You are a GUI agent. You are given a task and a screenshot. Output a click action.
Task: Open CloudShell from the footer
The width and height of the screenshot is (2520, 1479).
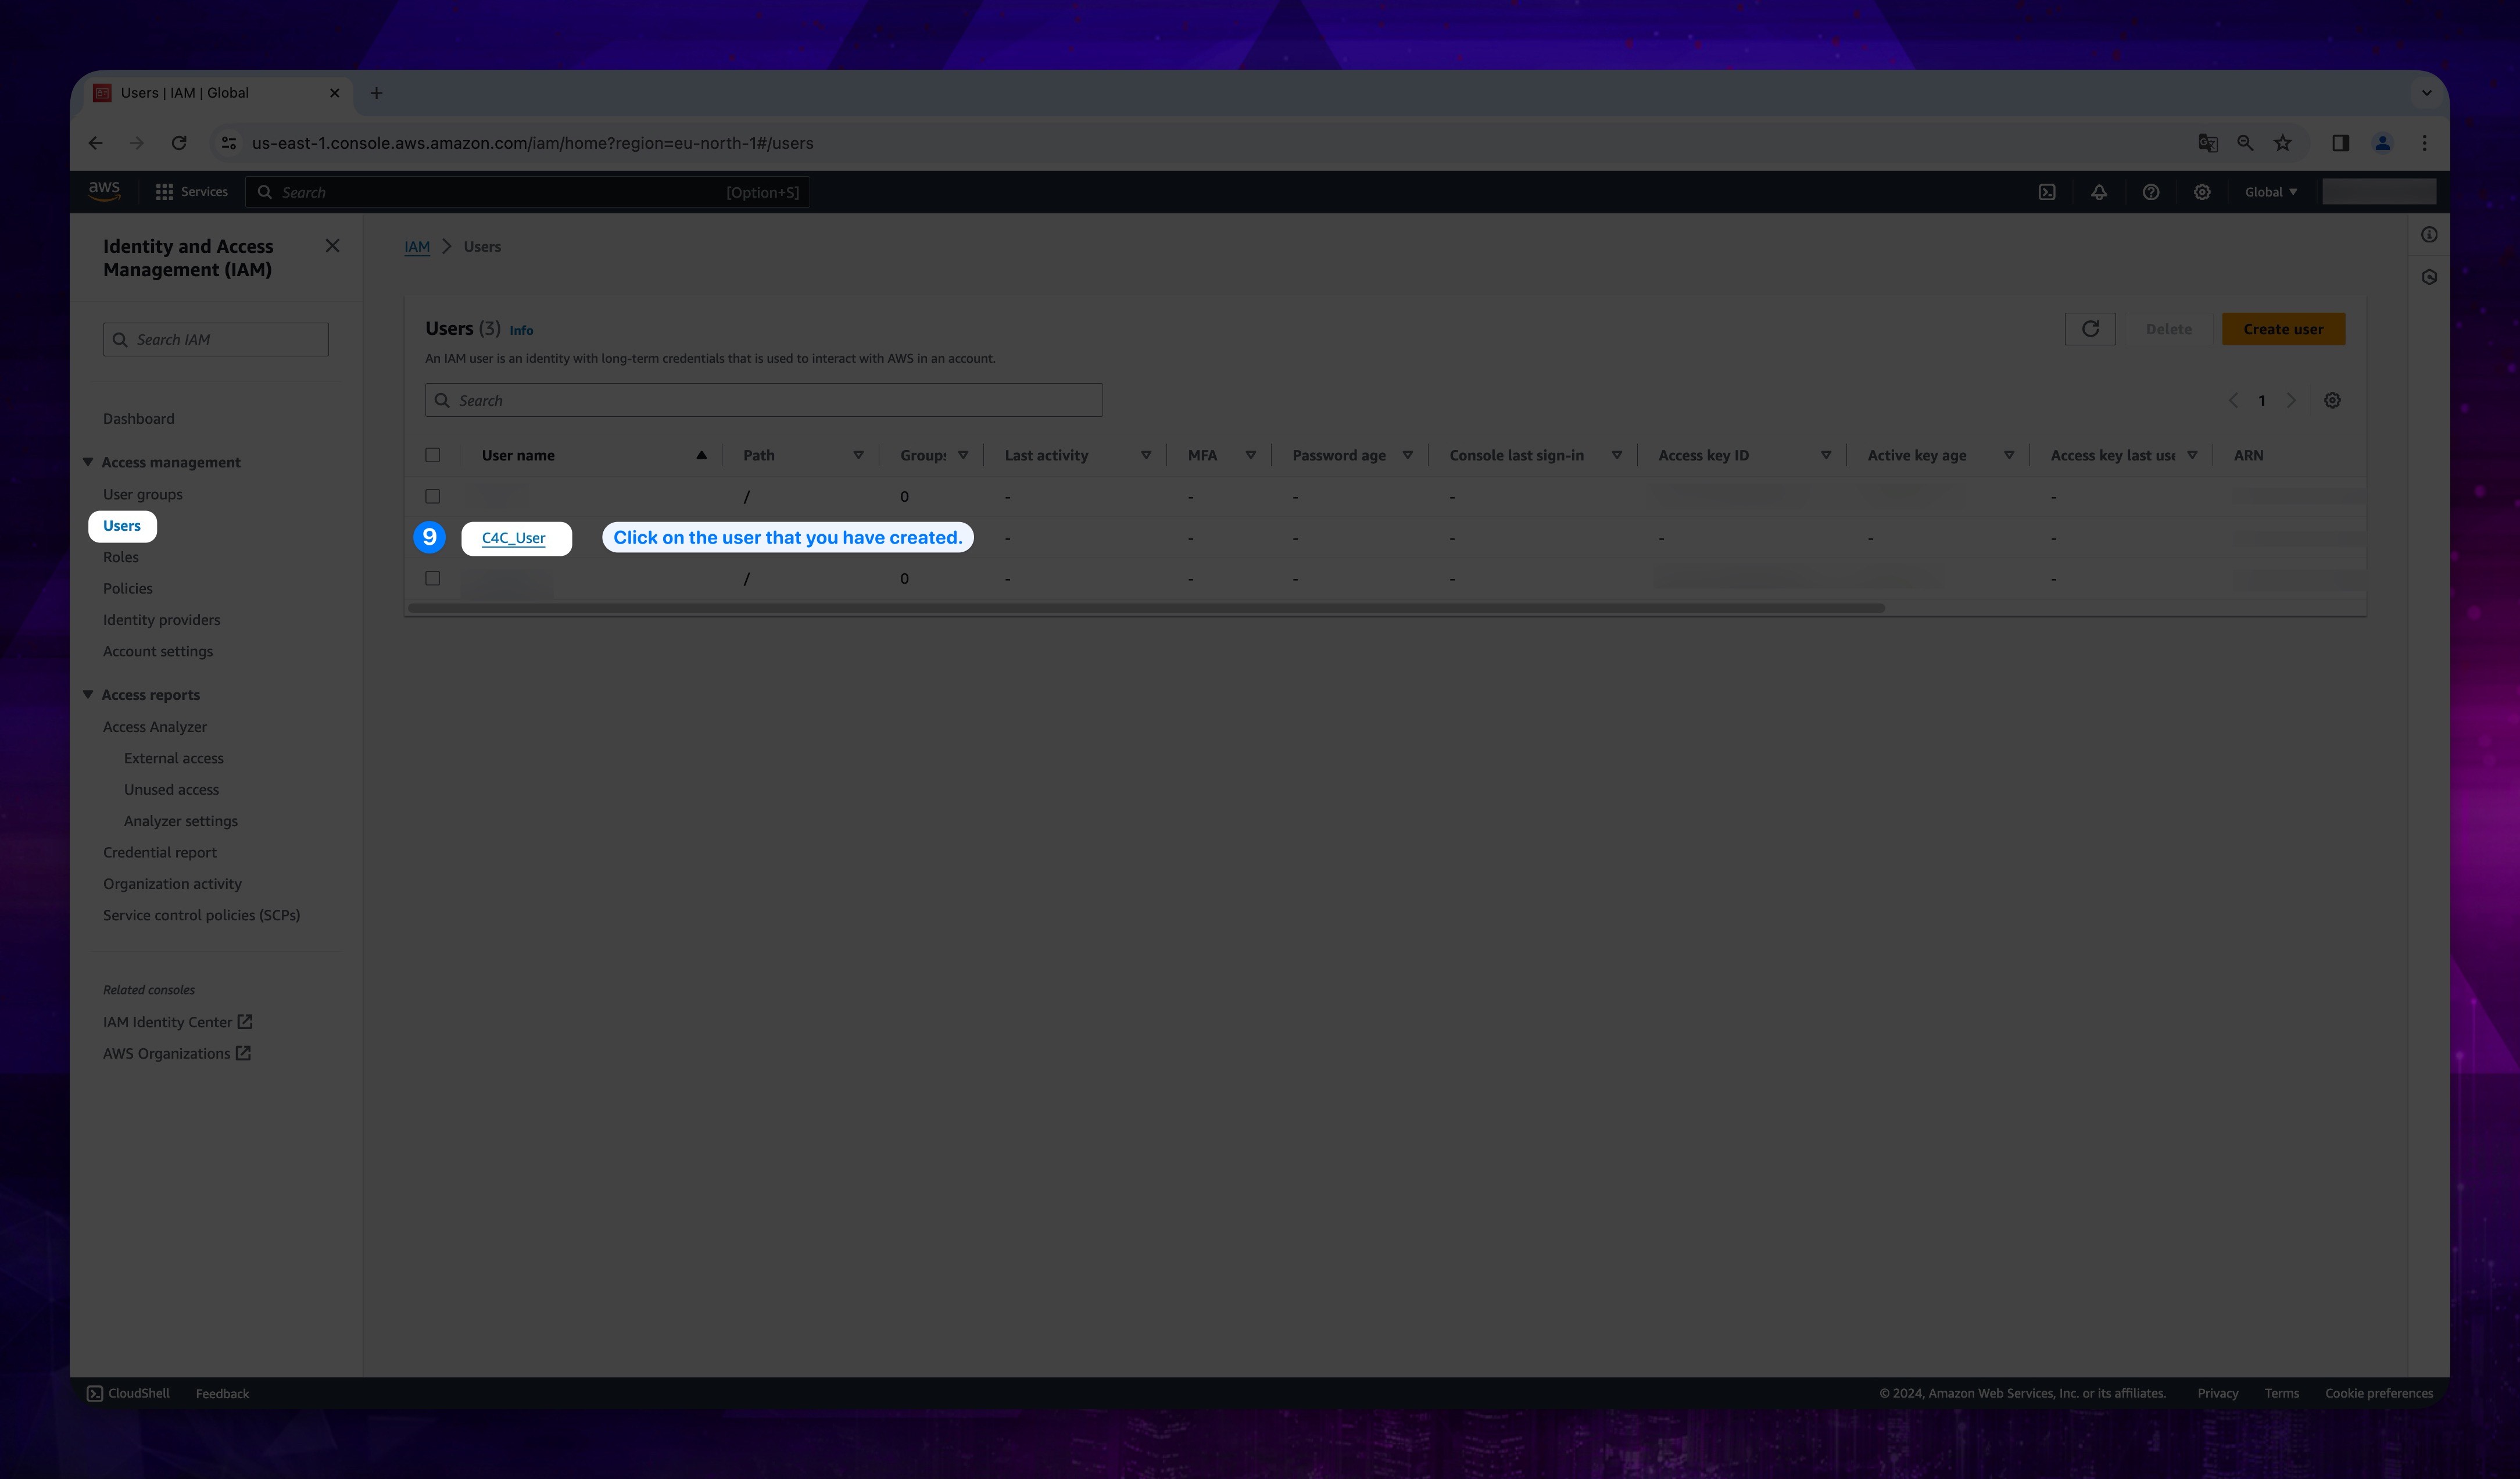coord(128,1393)
